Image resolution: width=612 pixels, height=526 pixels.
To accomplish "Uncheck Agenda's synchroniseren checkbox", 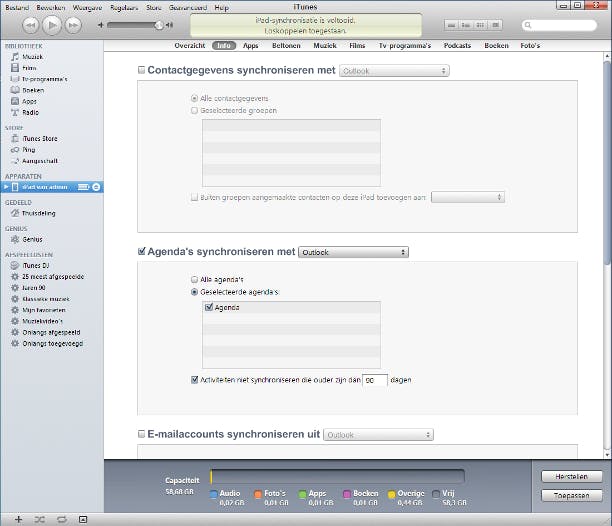I will (141, 251).
